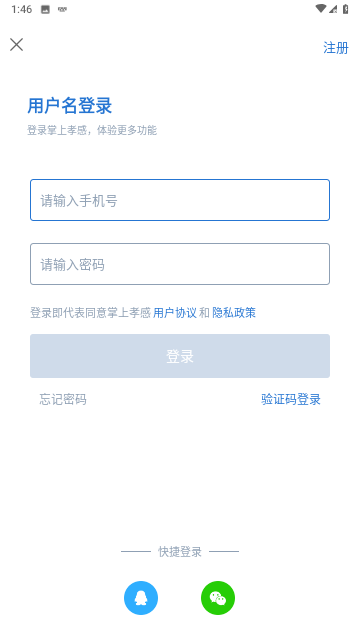This screenshot has height=640, width=360.
Task: Switch to 验证码登录 verification code login
Action: [291, 399]
